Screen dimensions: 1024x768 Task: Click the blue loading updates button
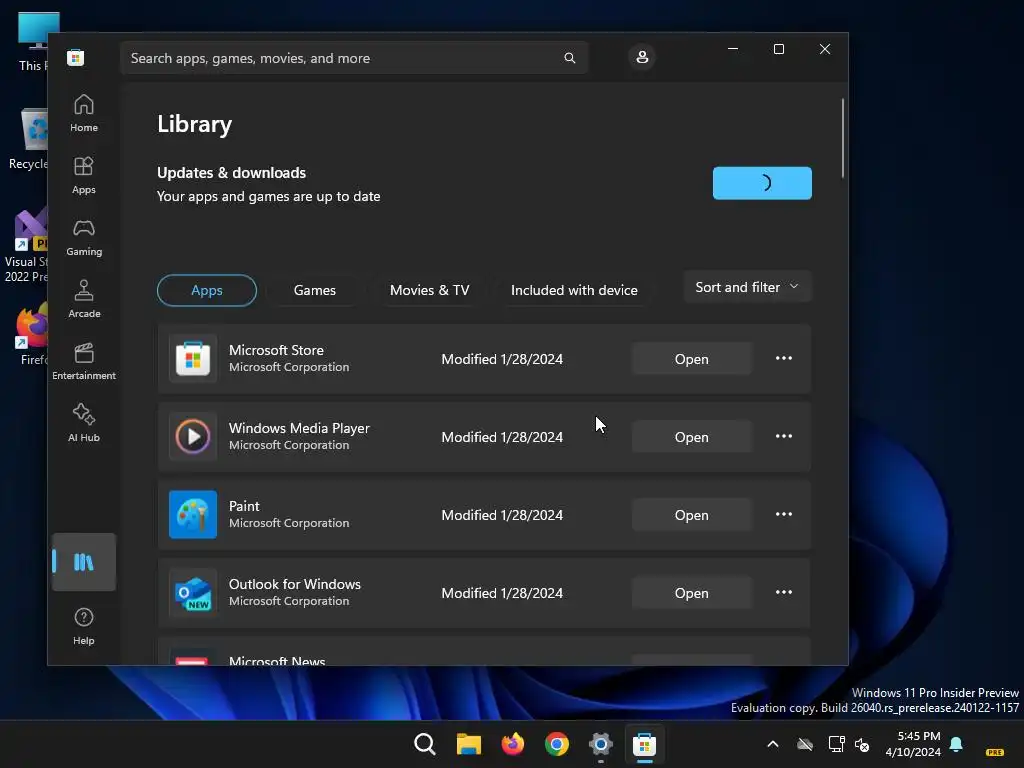tap(762, 183)
